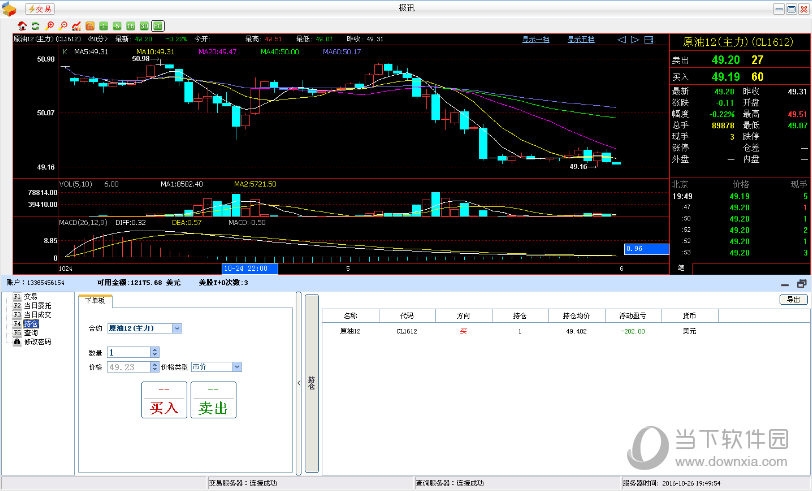Select 修改密码 in the left tree
Screen dimensions: 812x491
38,341
